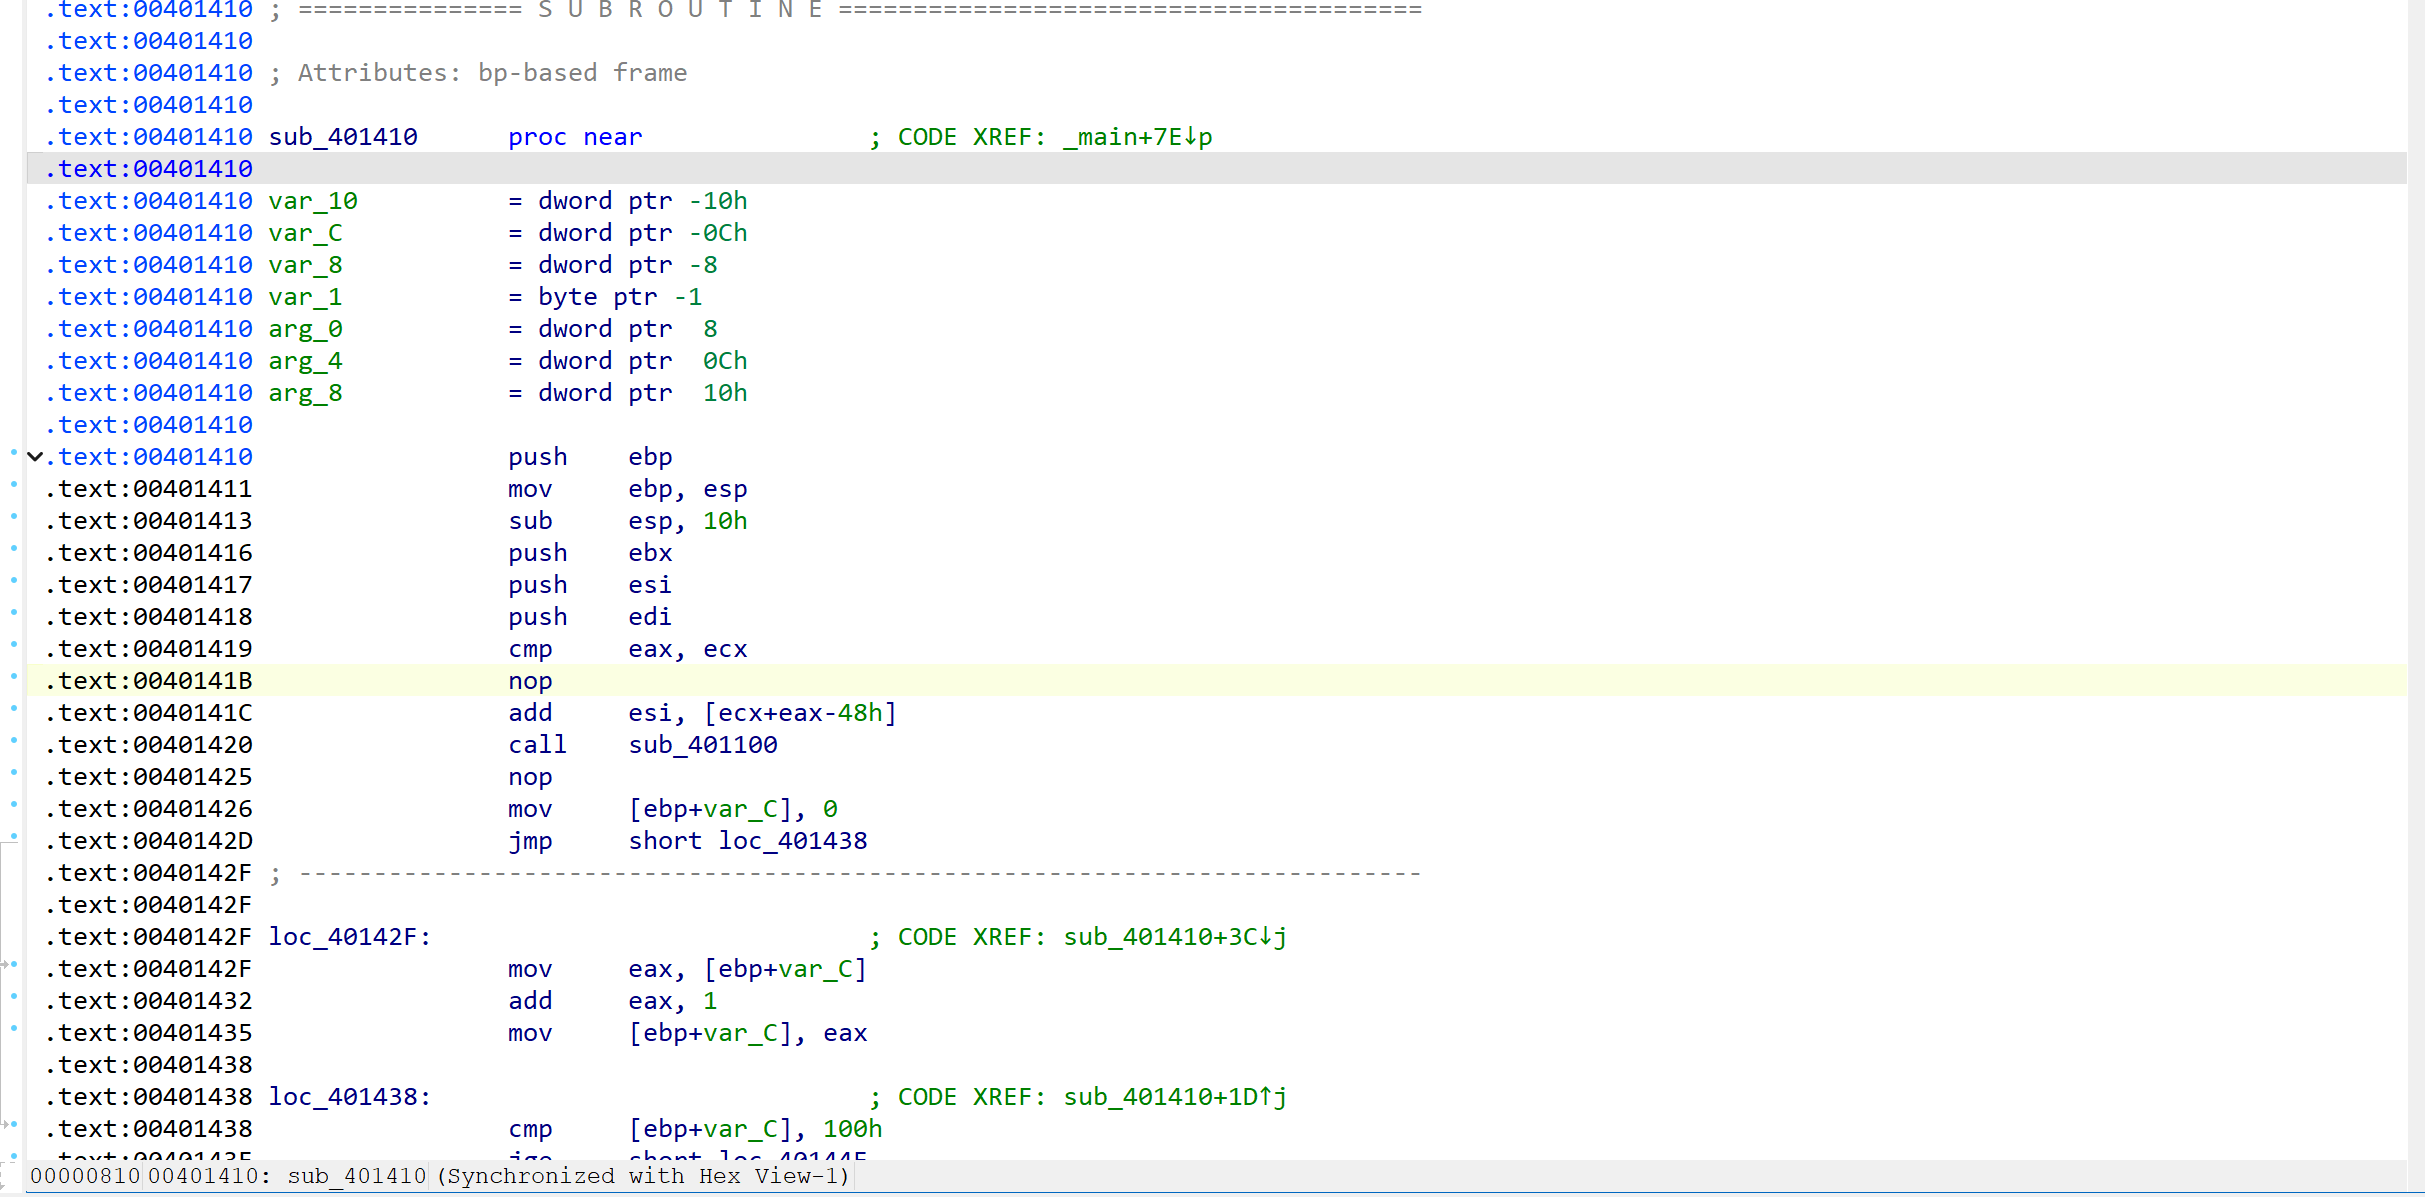
Task: Select the arg_0 argument definition
Action: (x=305, y=329)
